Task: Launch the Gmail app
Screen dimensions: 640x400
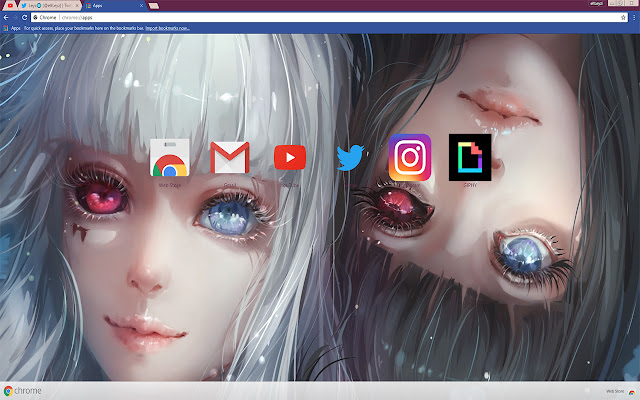Action: pyautogui.click(x=230, y=158)
